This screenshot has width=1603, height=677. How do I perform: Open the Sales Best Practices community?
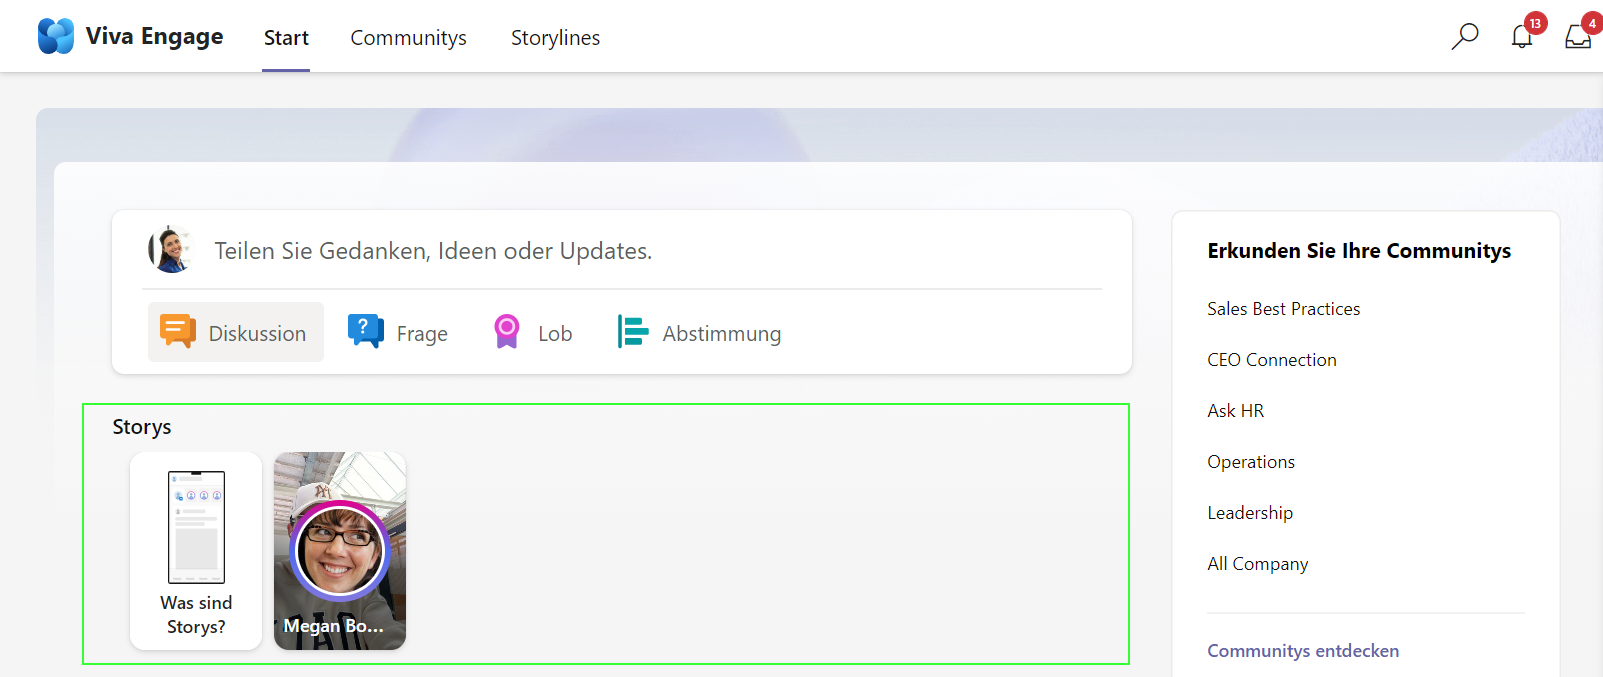point(1283,309)
